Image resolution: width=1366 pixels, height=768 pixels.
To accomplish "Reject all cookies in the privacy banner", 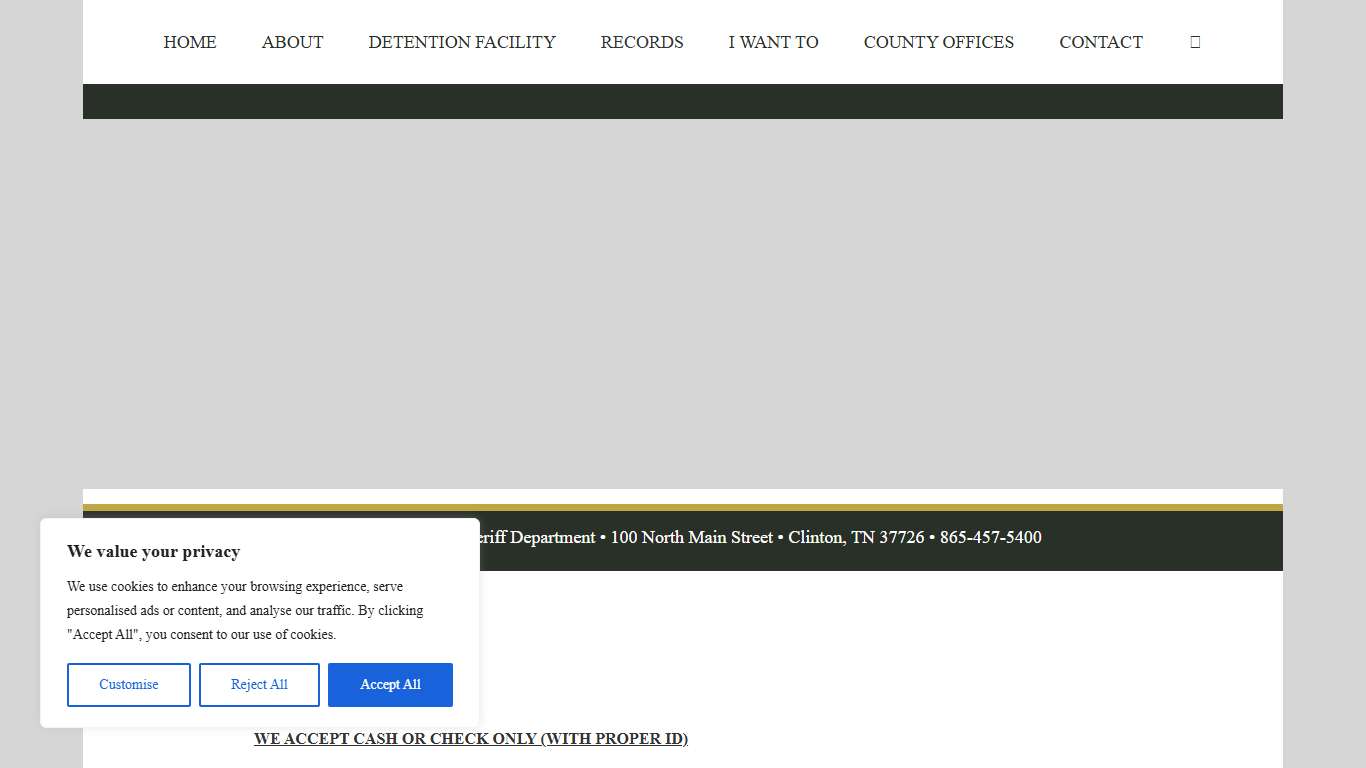I will (259, 684).
